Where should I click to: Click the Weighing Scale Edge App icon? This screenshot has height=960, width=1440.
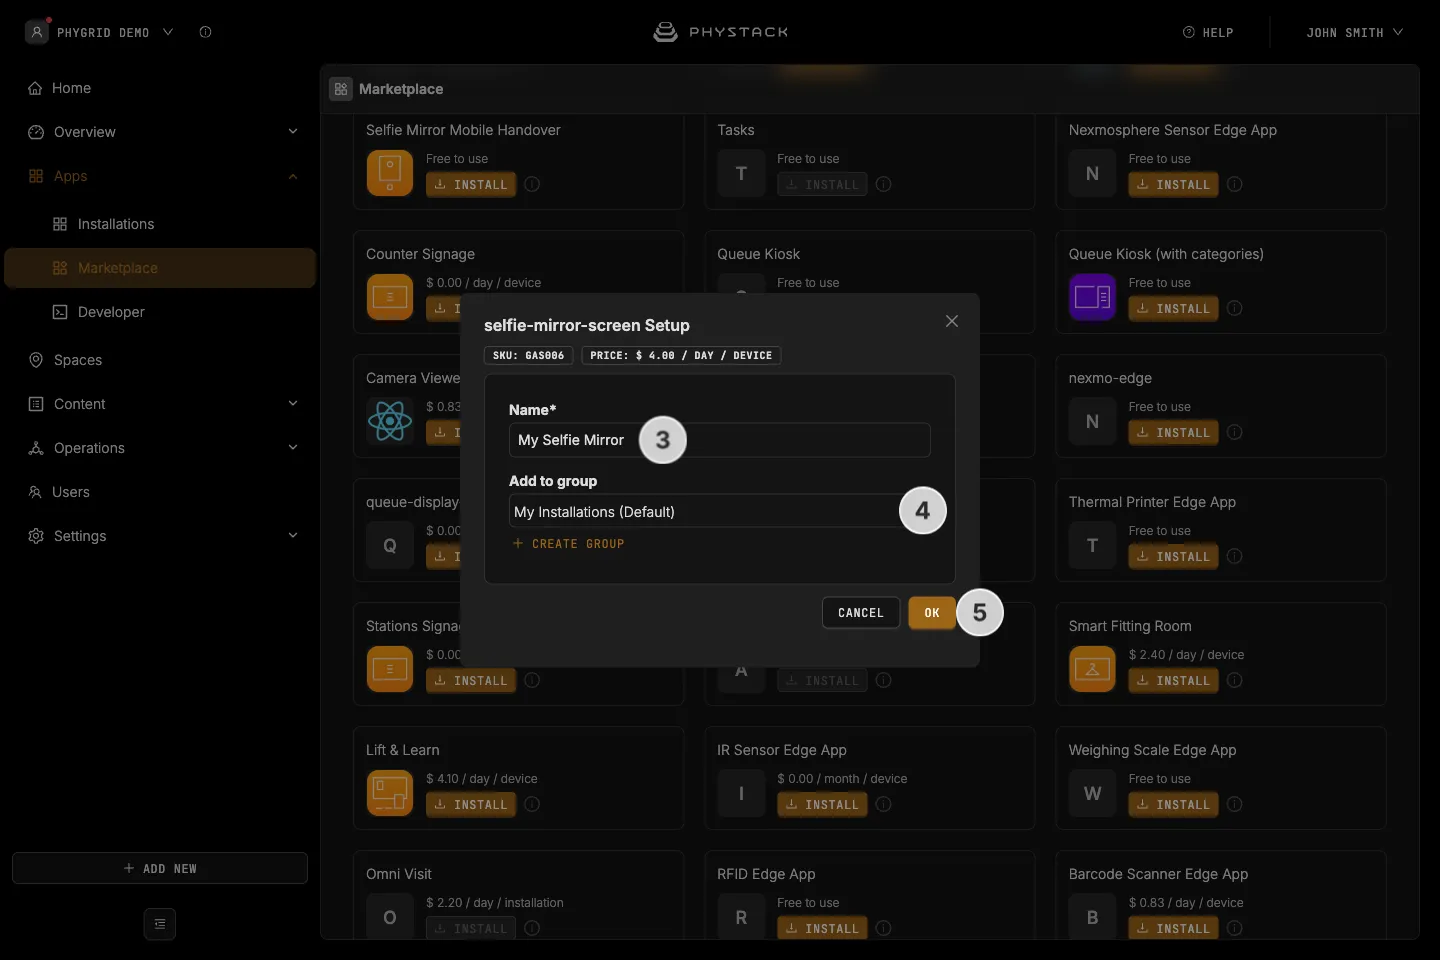click(1092, 793)
